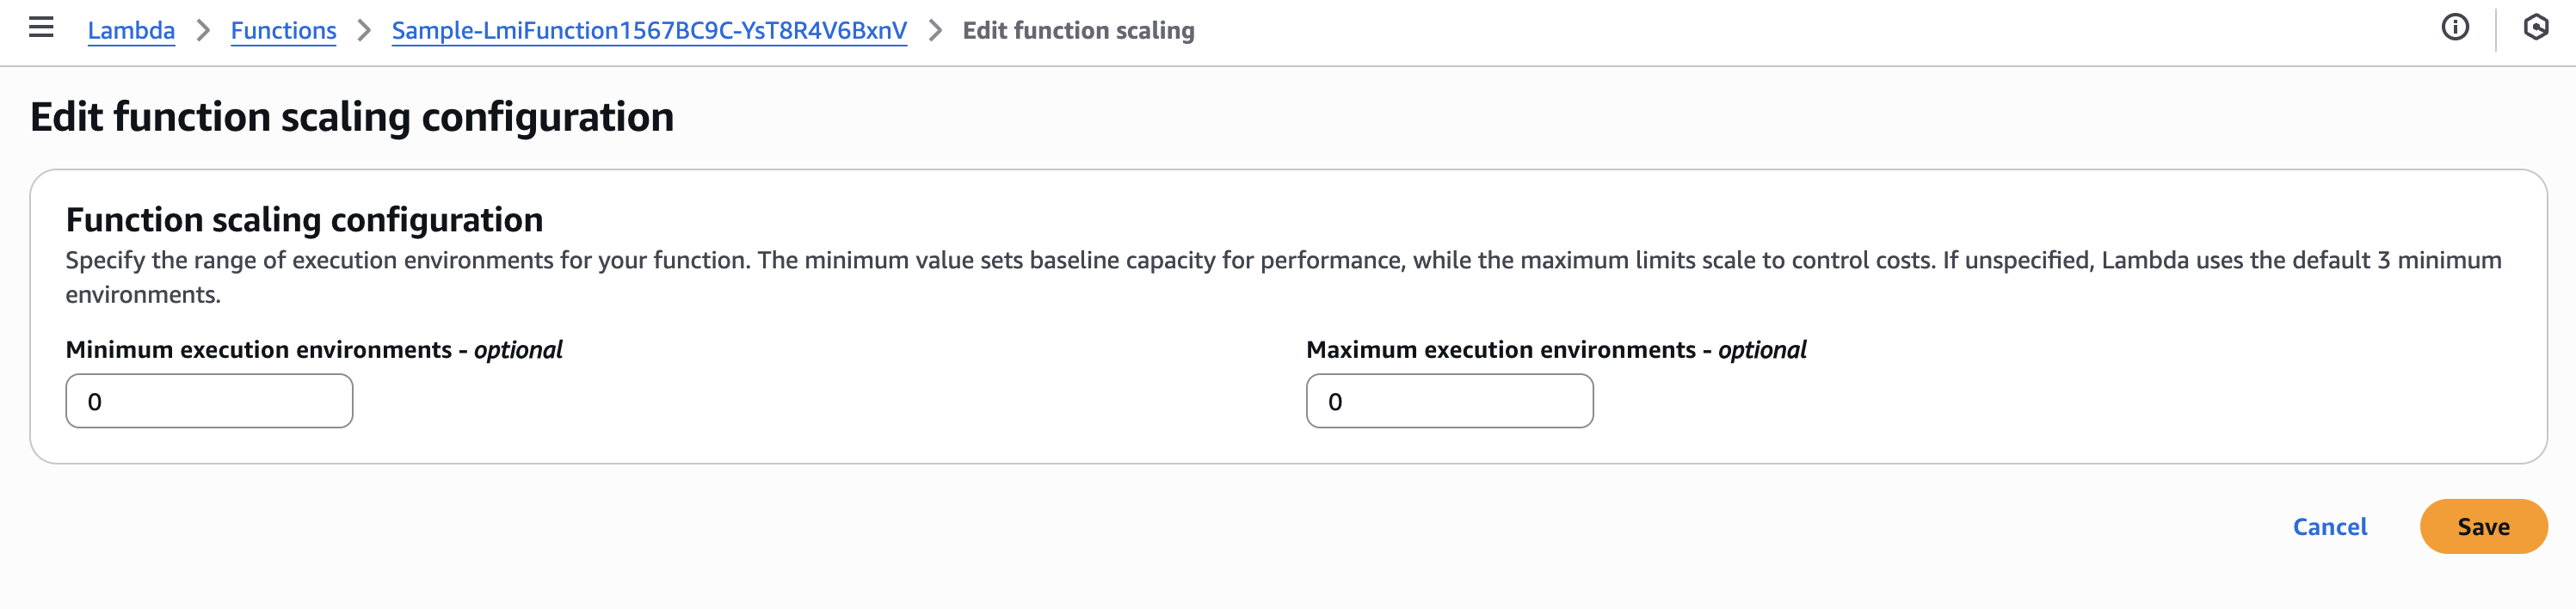Click the Maximum execution environments label

(1555, 350)
